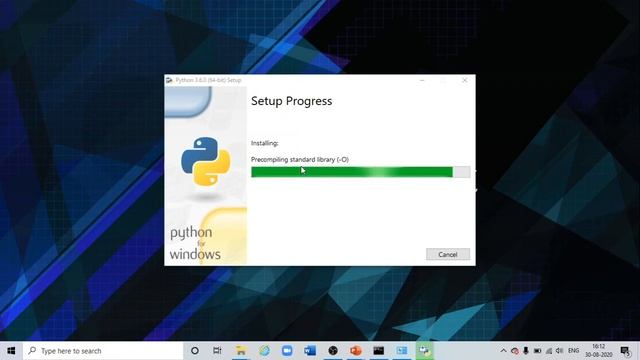The image size is (640, 360).
Task: Open PowerPoint from the taskbar
Action: [x=356, y=351]
